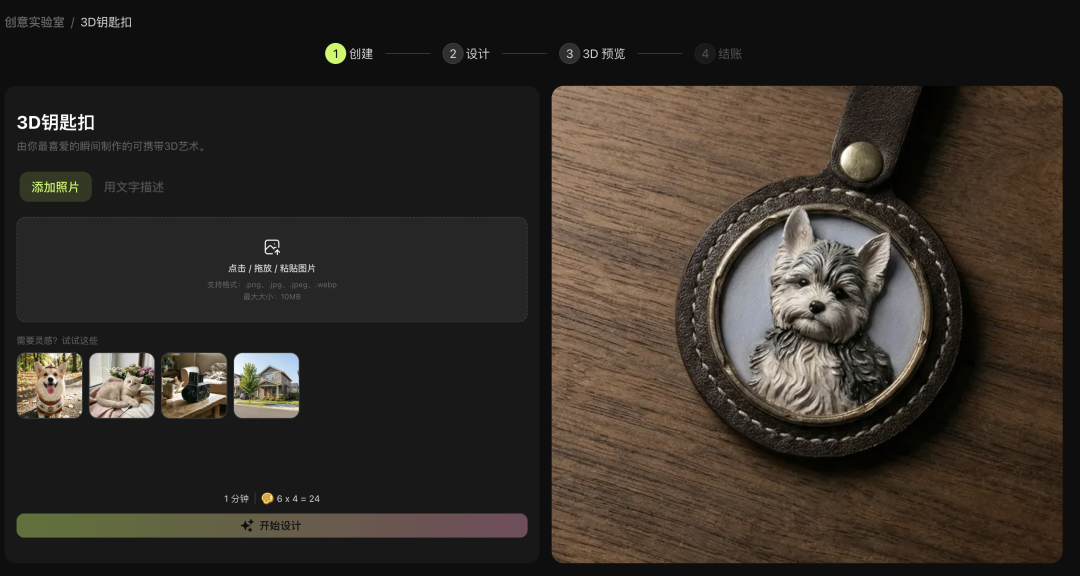Go to 创意实验室 breadcrumb link
The height and width of the screenshot is (576, 1080).
34,22
